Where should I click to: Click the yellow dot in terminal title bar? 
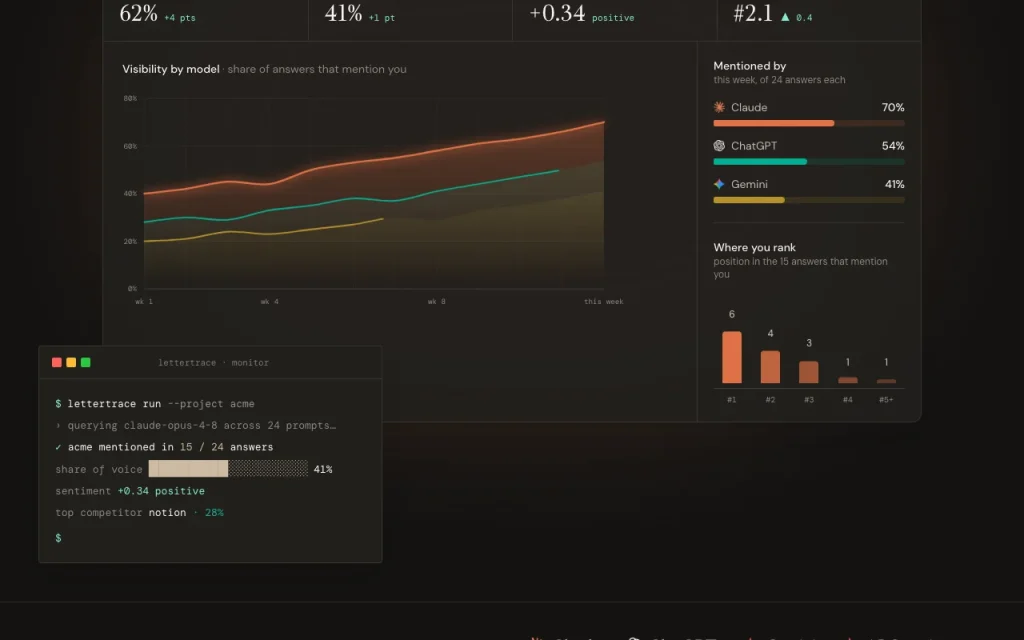click(71, 362)
